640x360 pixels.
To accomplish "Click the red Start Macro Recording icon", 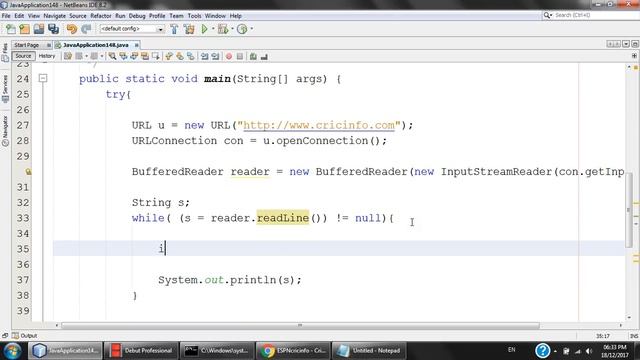I will click(x=229, y=56).
